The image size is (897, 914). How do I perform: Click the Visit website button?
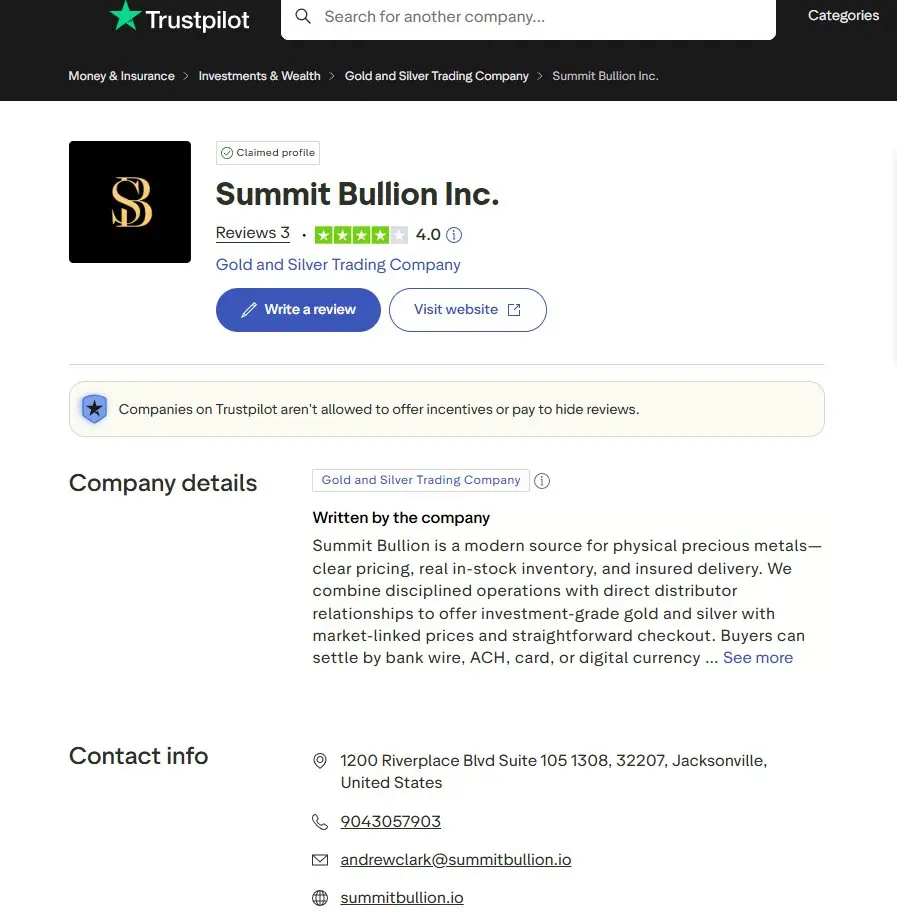467,310
